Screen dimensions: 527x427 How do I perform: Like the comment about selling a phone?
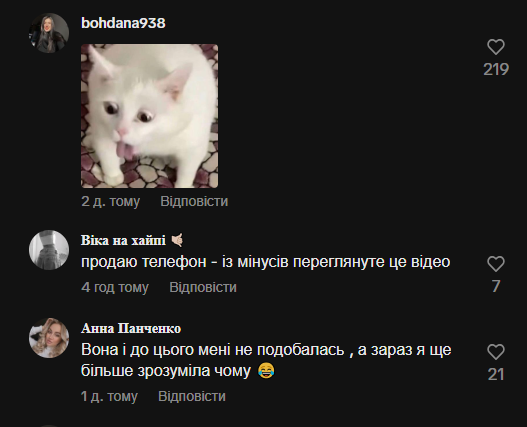[x=496, y=264]
